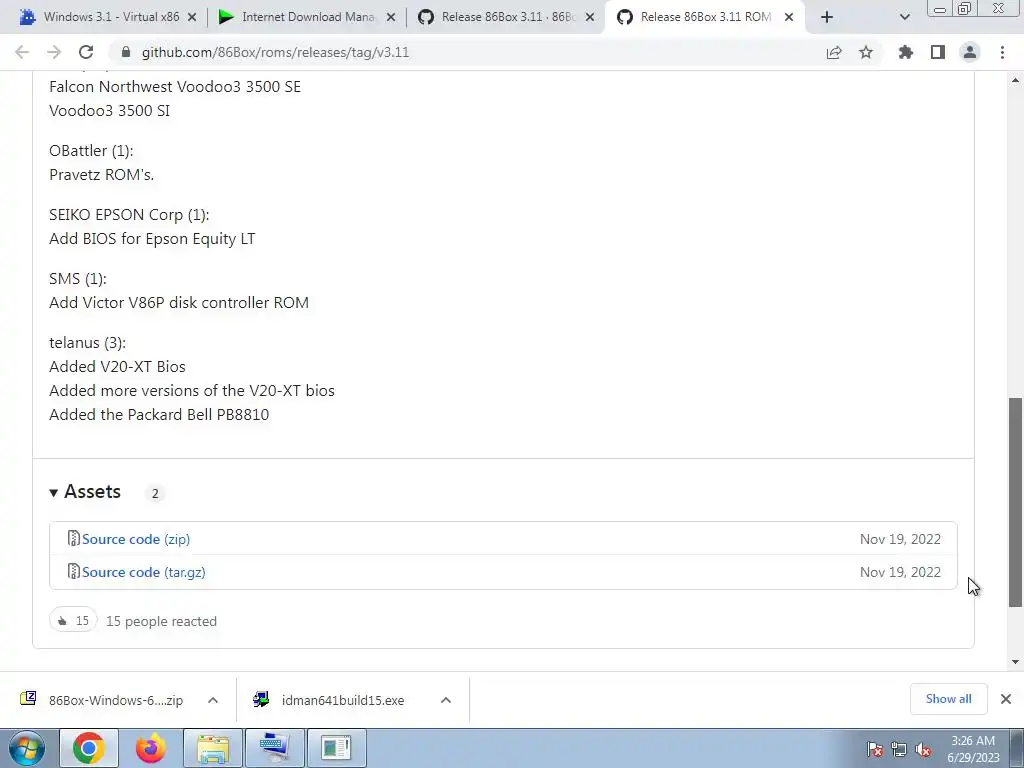Open 86Box-Windows zip download item

[104, 700]
